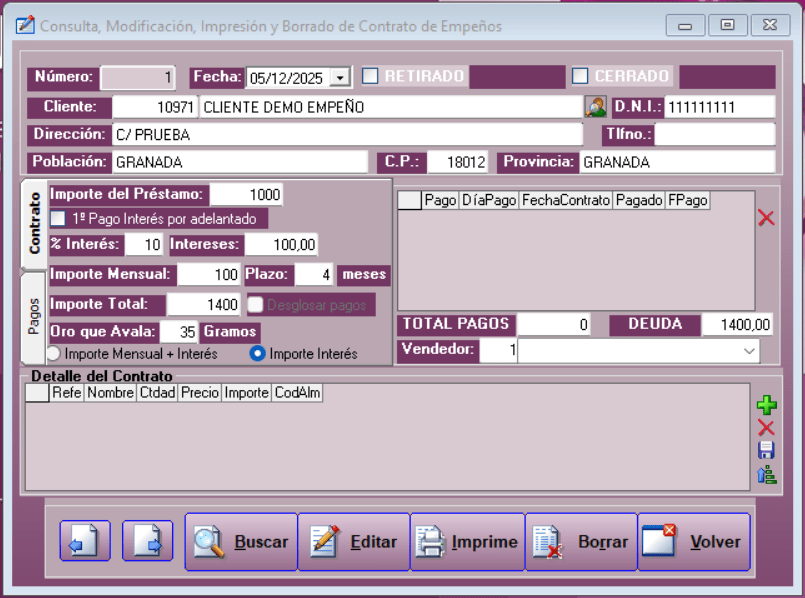Expand the Vendedor combo box
805x598 pixels.
tap(749, 351)
